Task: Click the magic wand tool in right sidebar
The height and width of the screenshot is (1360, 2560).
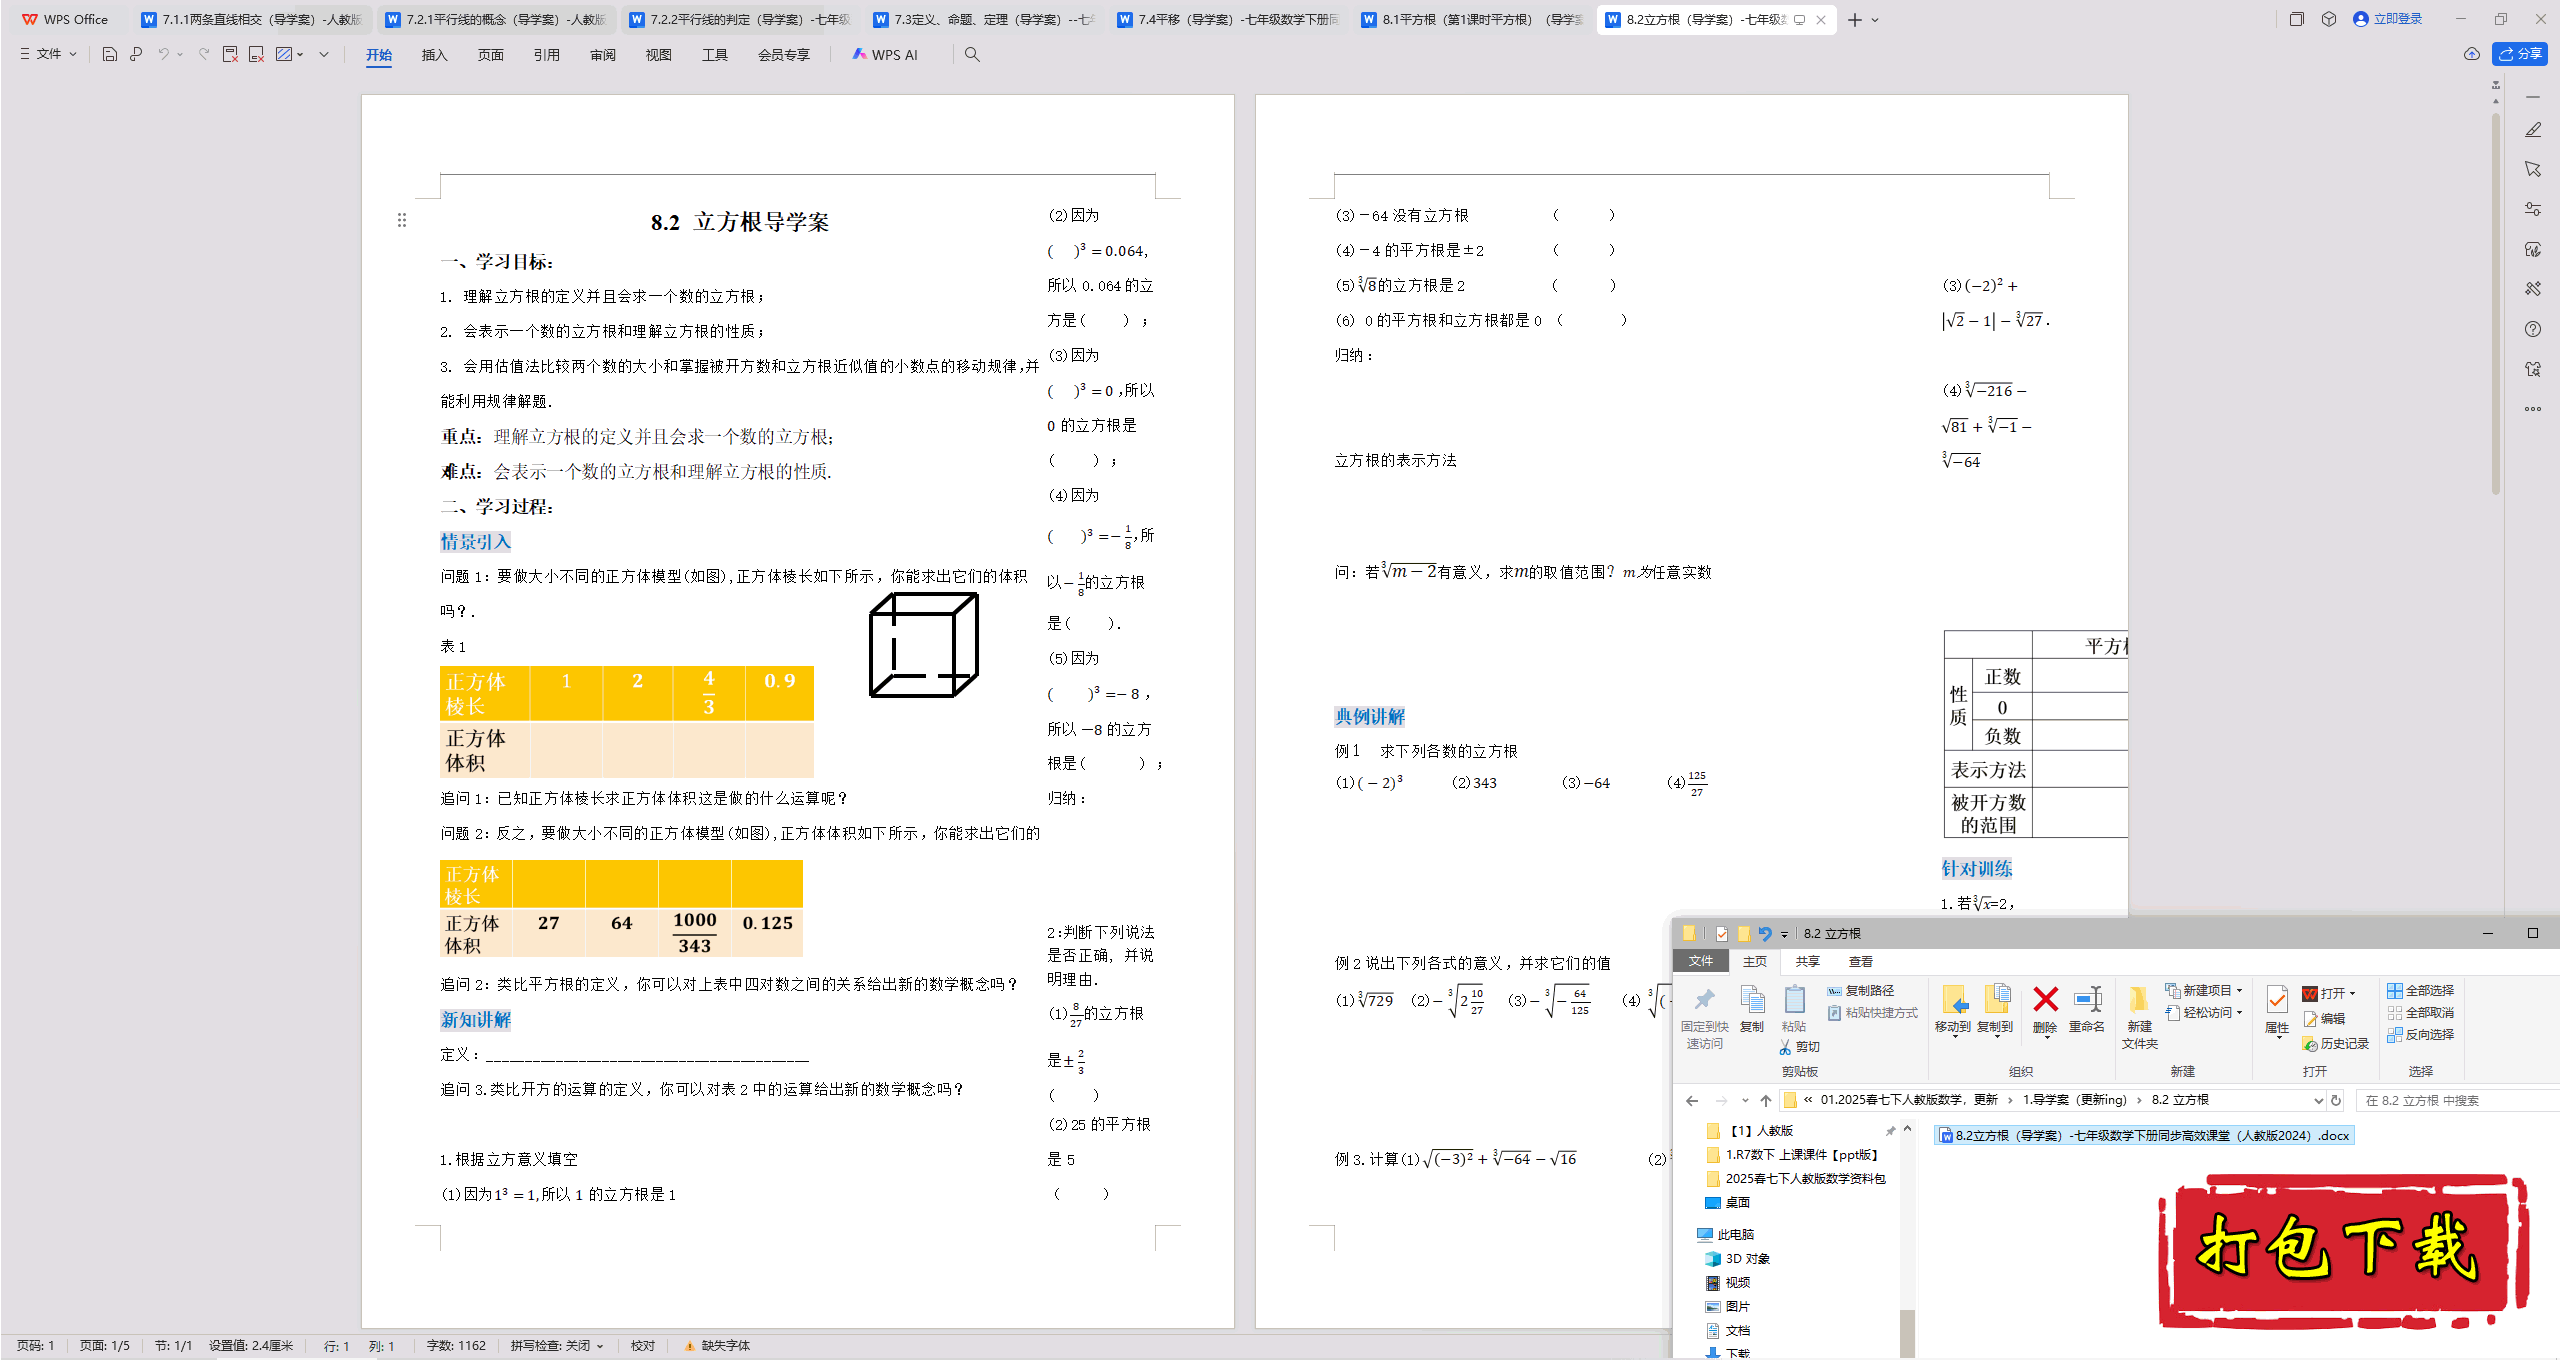Action: click(2533, 289)
